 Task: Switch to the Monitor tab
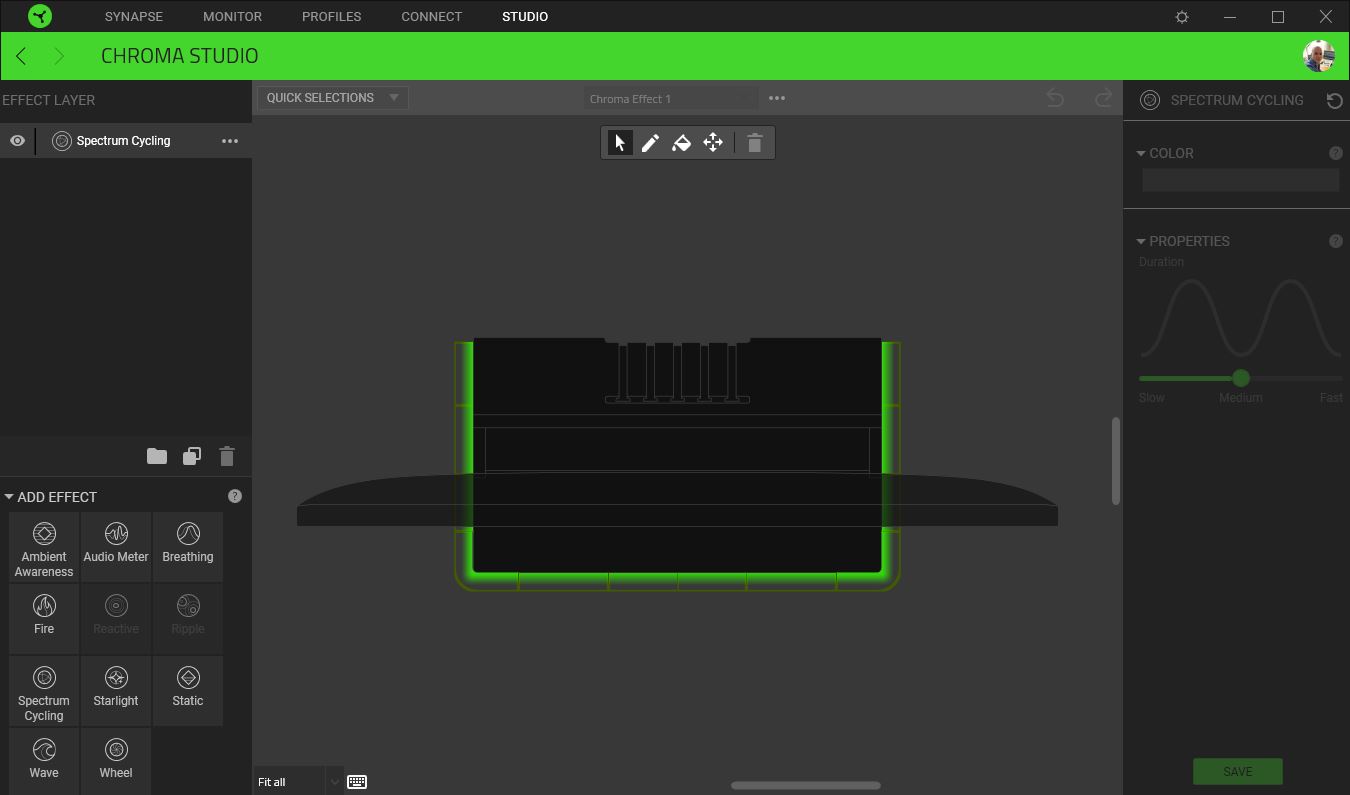pyautogui.click(x=232, y=17)
